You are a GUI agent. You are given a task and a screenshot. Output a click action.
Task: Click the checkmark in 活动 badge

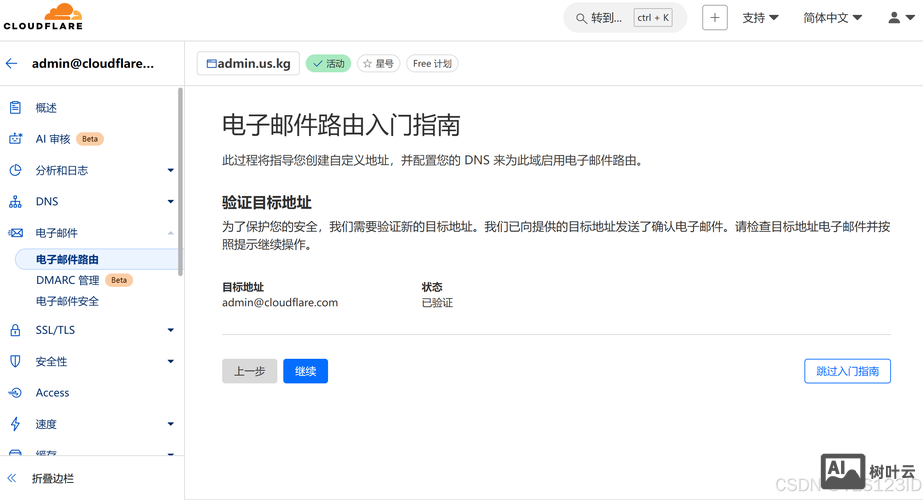tap(318, 64)
